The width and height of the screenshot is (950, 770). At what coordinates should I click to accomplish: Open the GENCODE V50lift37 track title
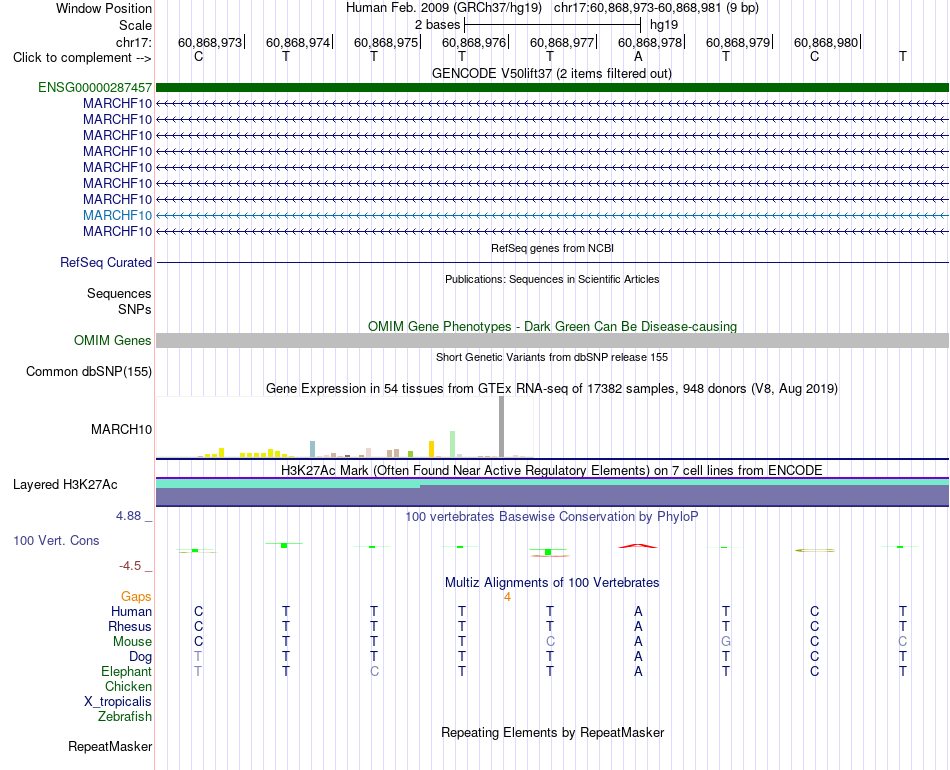[x=552, y=73]
